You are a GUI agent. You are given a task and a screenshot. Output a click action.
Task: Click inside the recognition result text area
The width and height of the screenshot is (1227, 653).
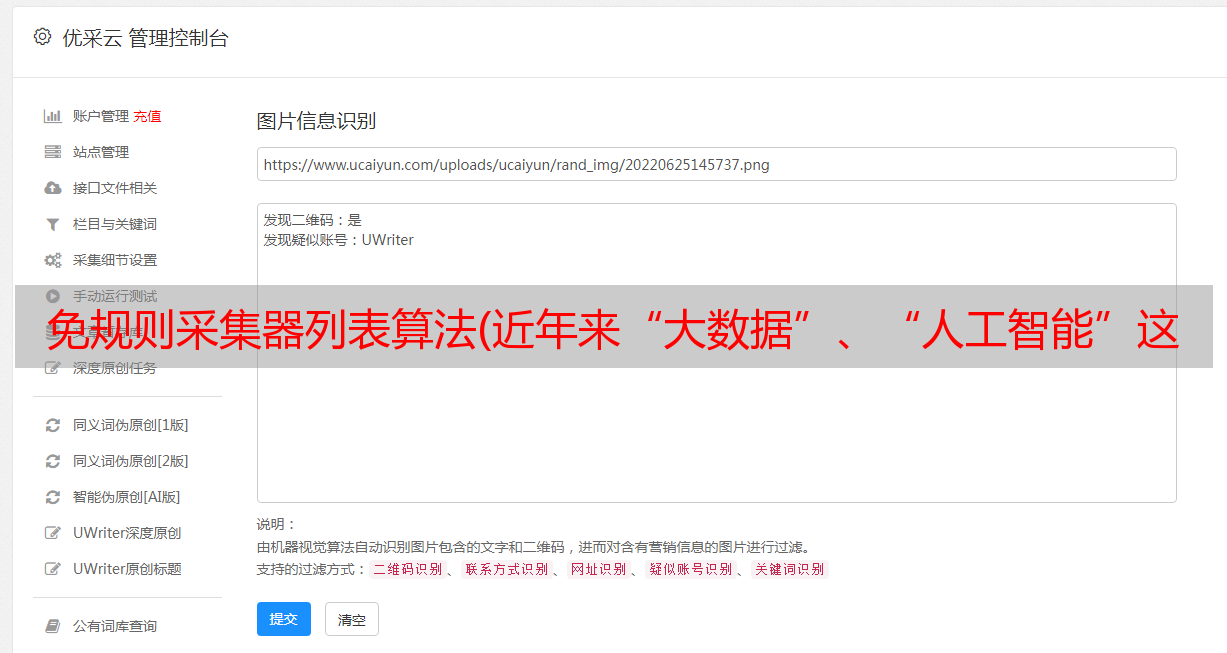tap(716, 353)
